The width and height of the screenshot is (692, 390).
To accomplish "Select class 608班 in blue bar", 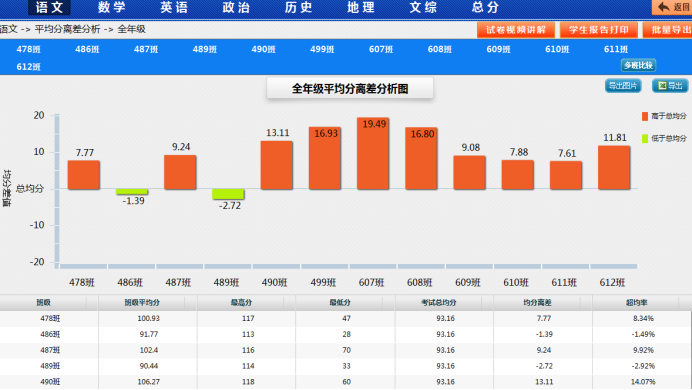I will (439, 49).
